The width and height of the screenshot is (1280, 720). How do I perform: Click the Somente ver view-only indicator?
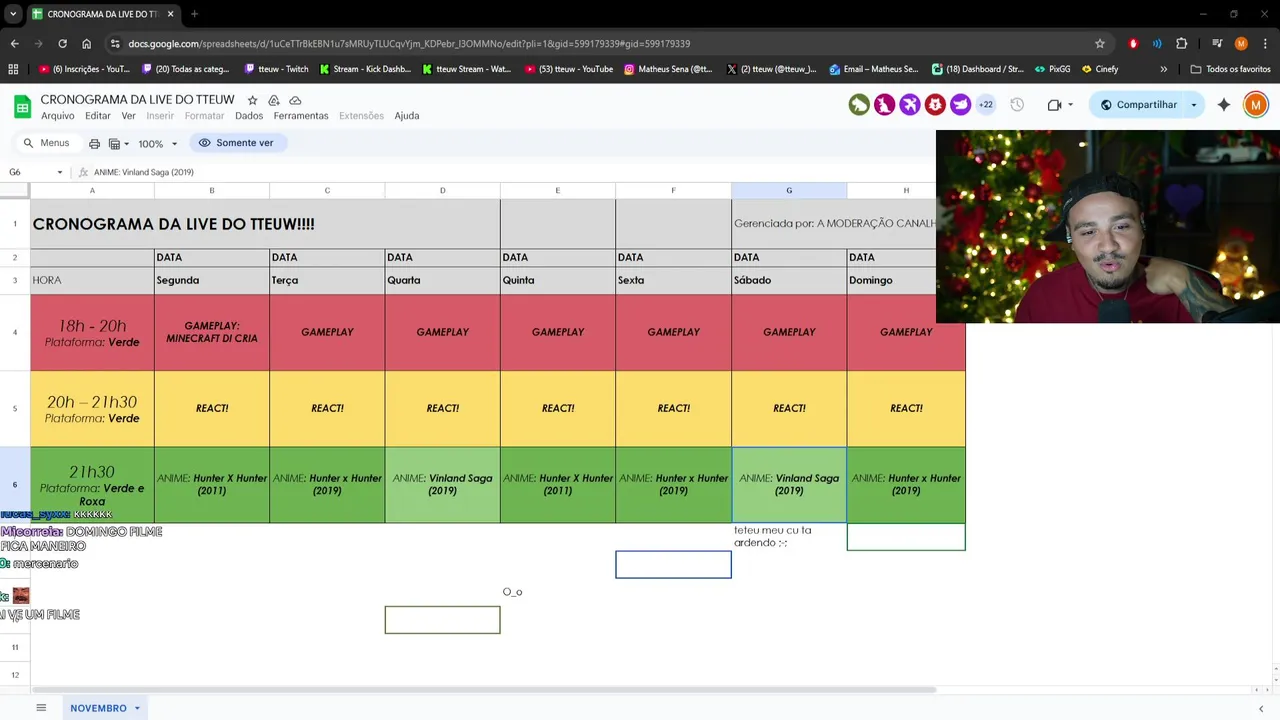[x=236, y=143]
